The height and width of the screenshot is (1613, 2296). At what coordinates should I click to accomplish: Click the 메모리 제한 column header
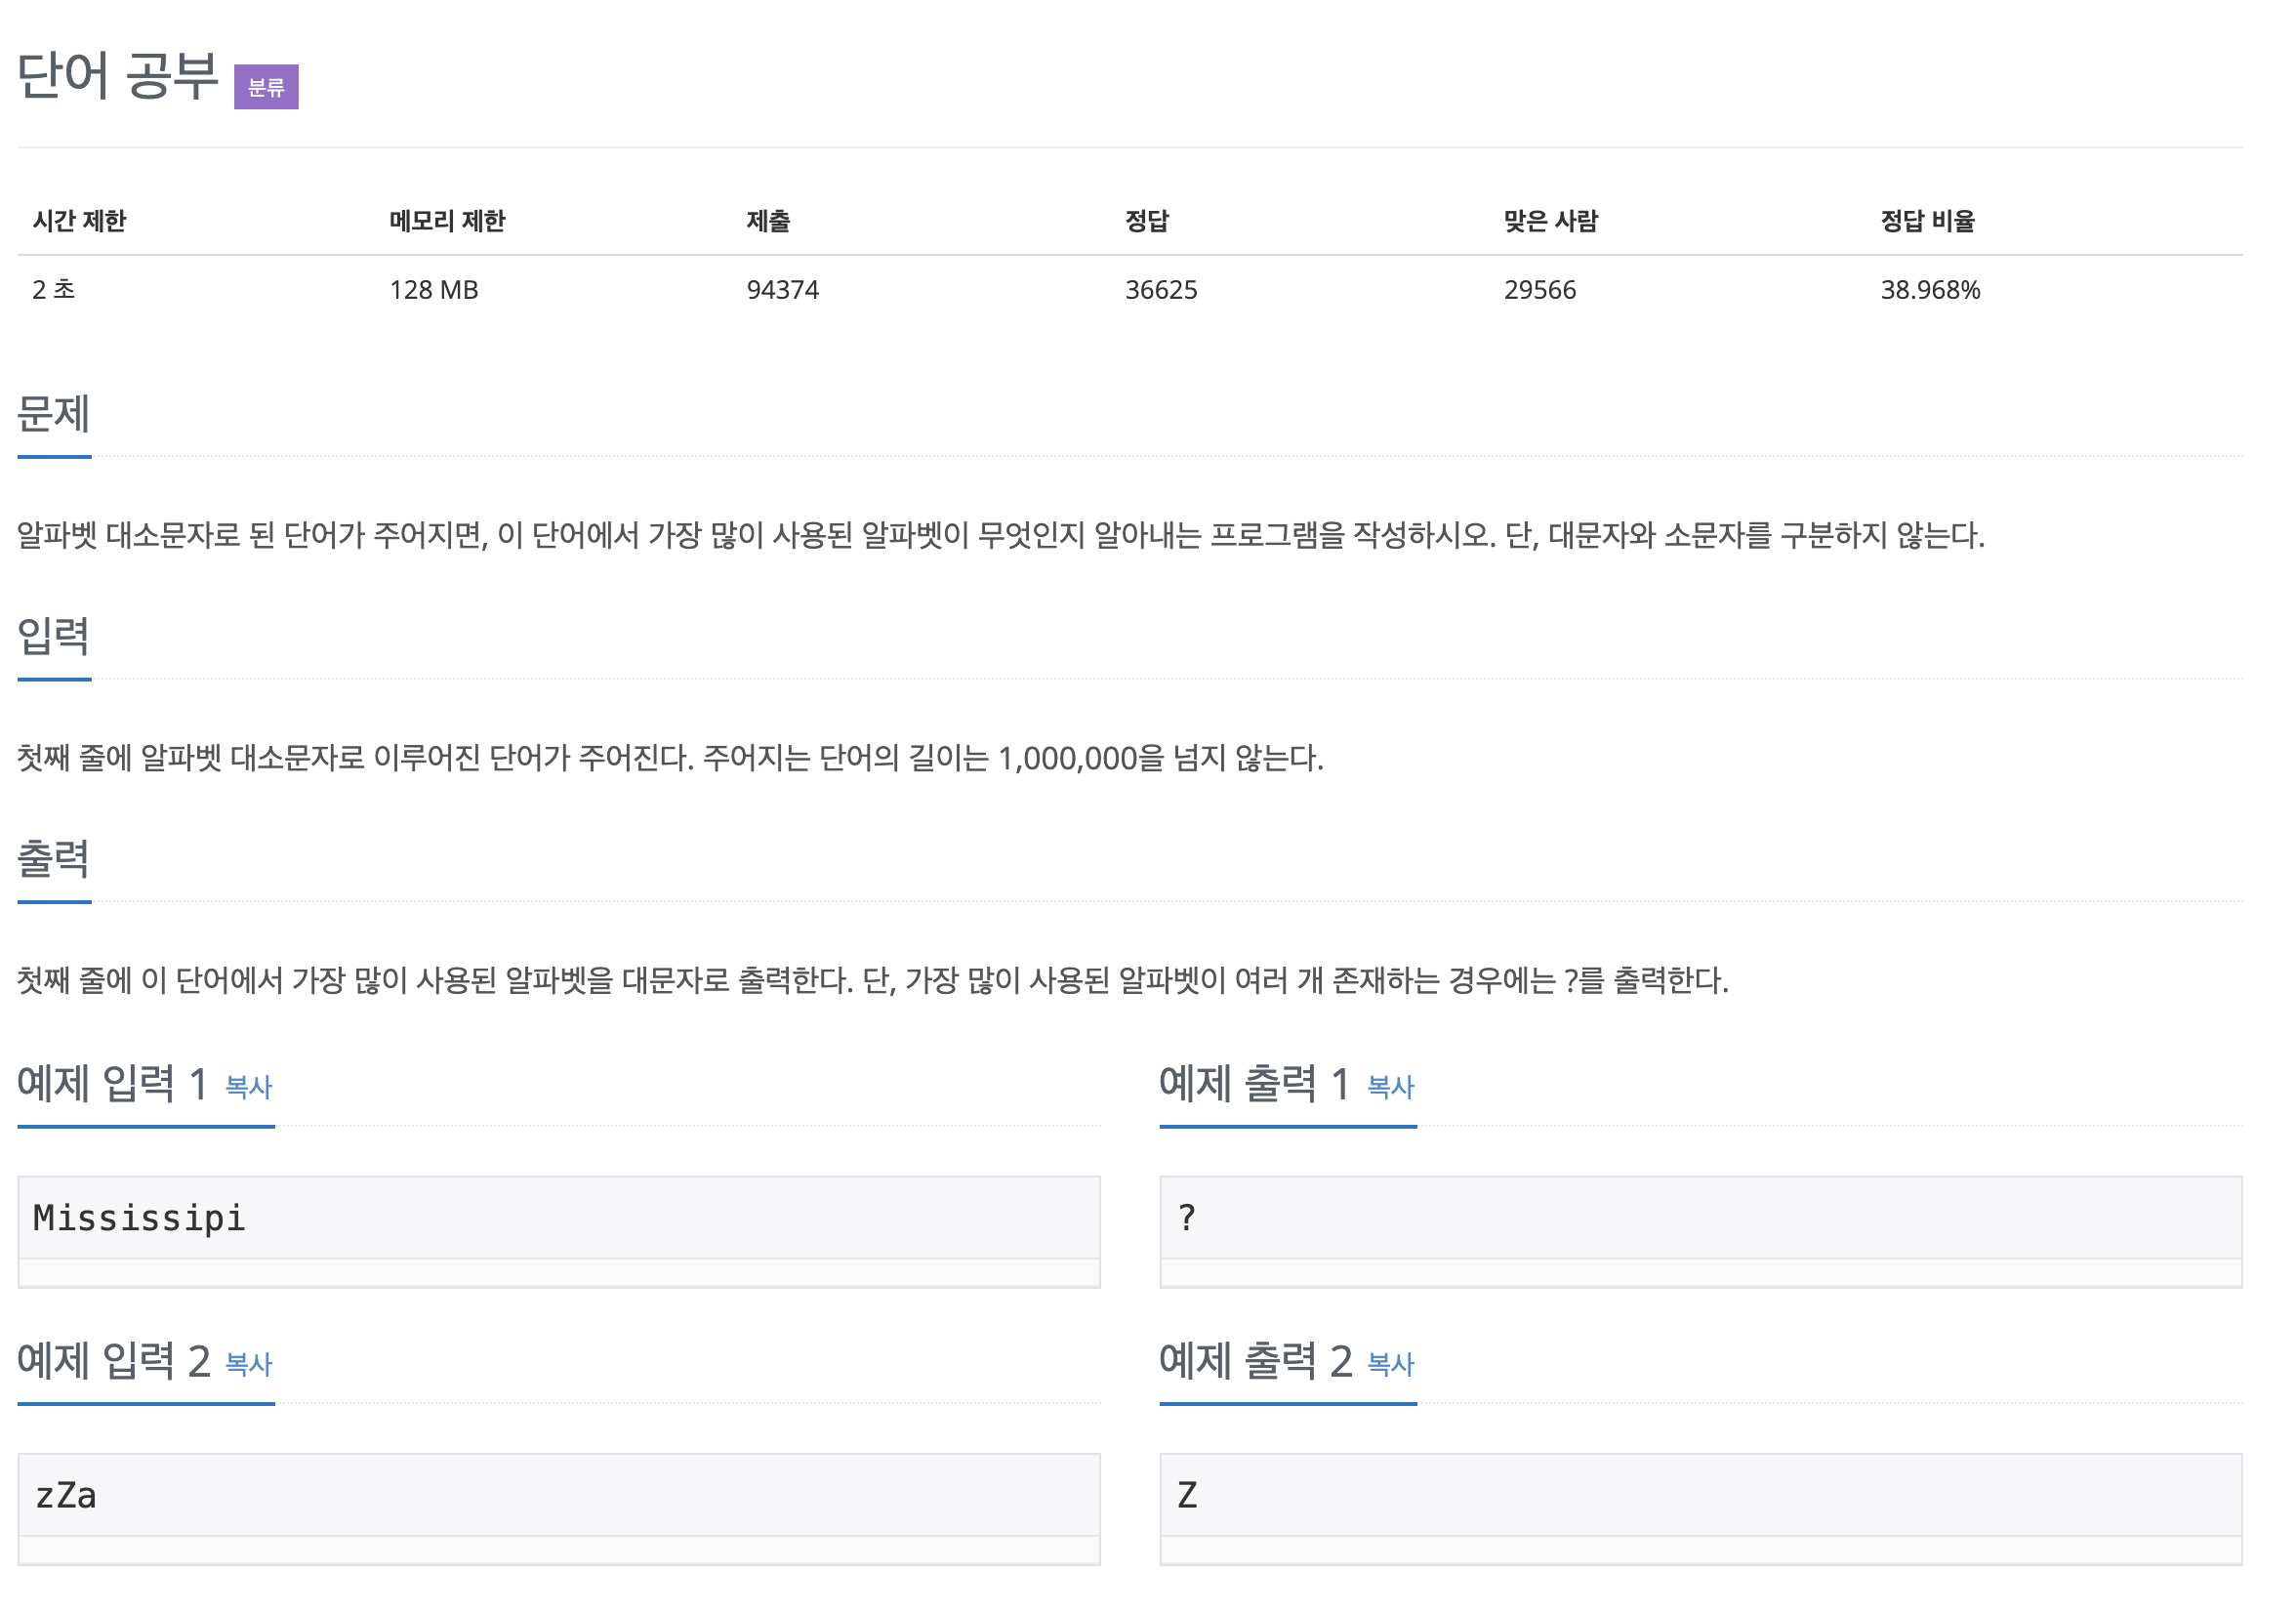pos(447,221)
